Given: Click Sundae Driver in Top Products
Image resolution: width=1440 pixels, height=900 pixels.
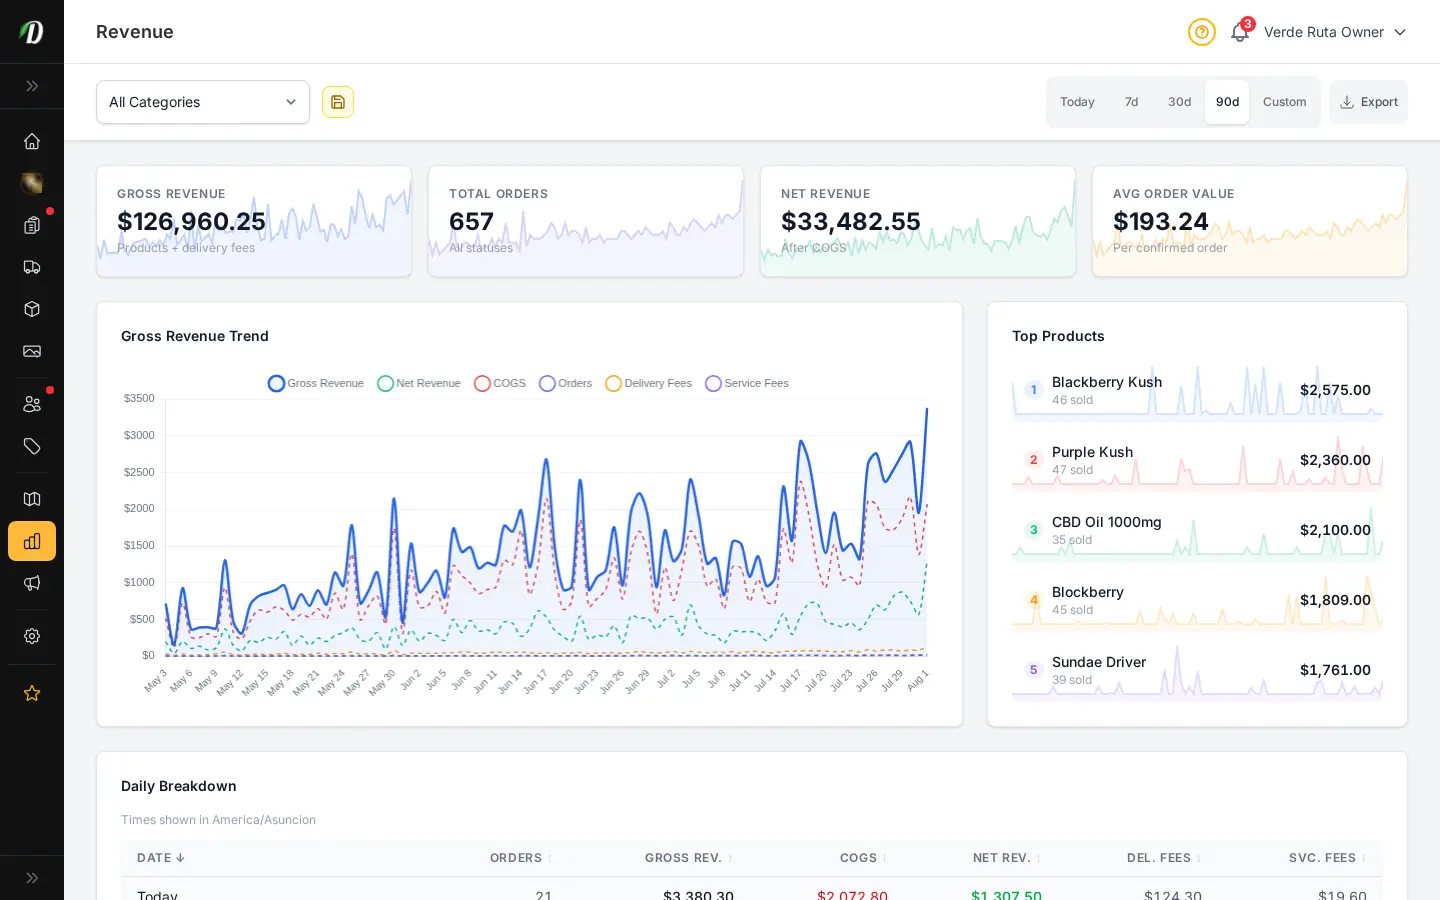Looking at the screenshot, I should coord(1197,670).
